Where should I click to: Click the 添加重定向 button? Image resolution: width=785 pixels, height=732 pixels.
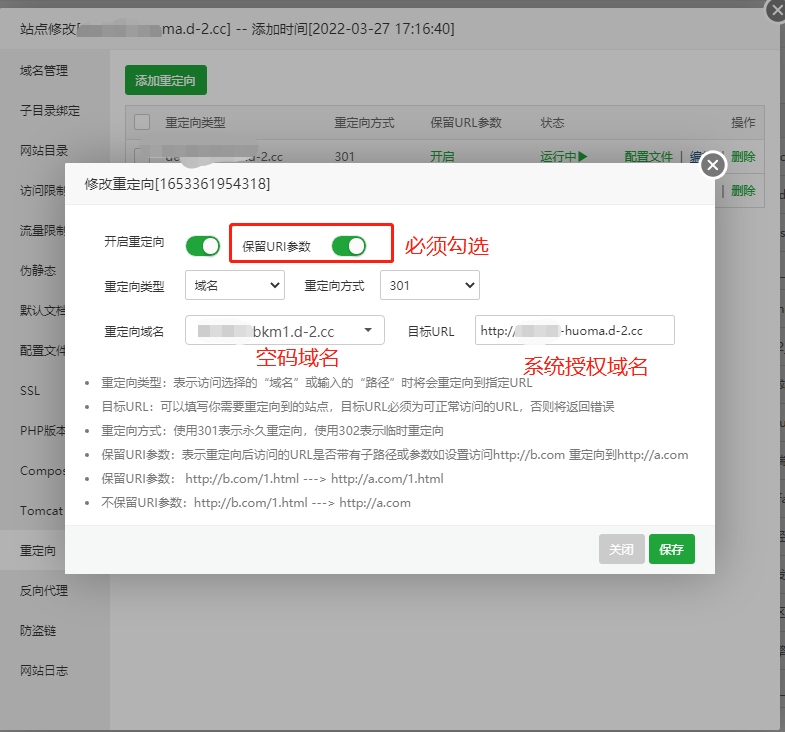click(165, 80)
